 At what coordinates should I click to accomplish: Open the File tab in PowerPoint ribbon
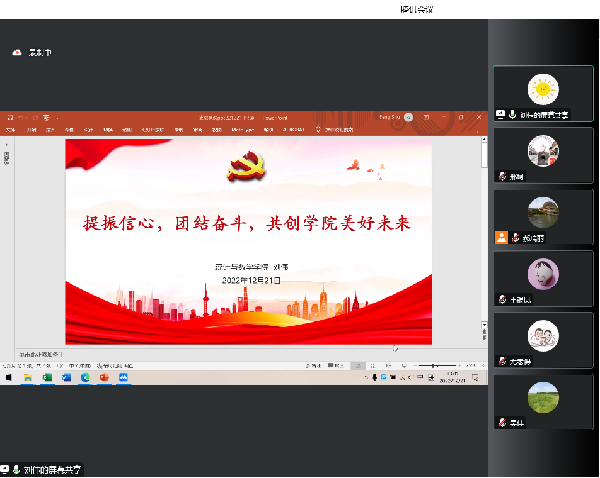coord(10,129)
